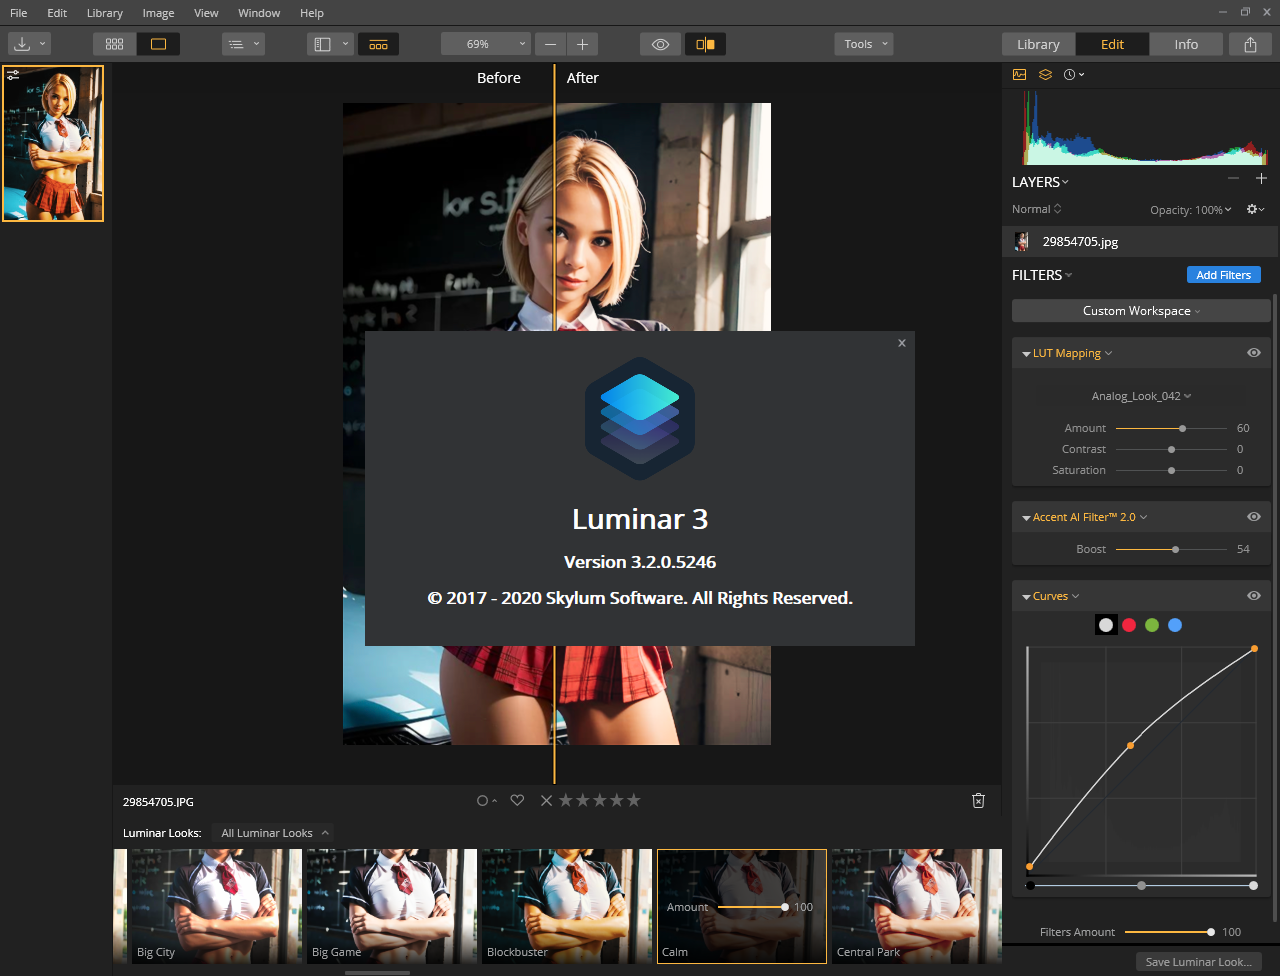Image resolution: width=1280 pixels, height=976 pixels.
Task: Open the Normal blend mode dropdown
Action: [x=1037, y=209]
